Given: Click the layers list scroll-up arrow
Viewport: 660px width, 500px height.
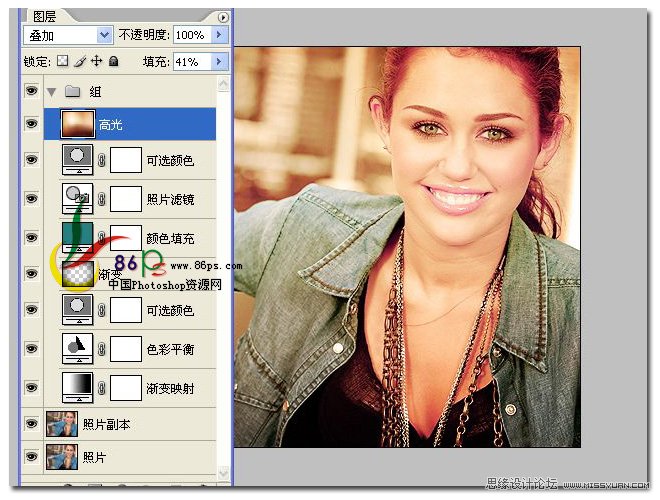Looking at the screenshot, I should [224, 84].
